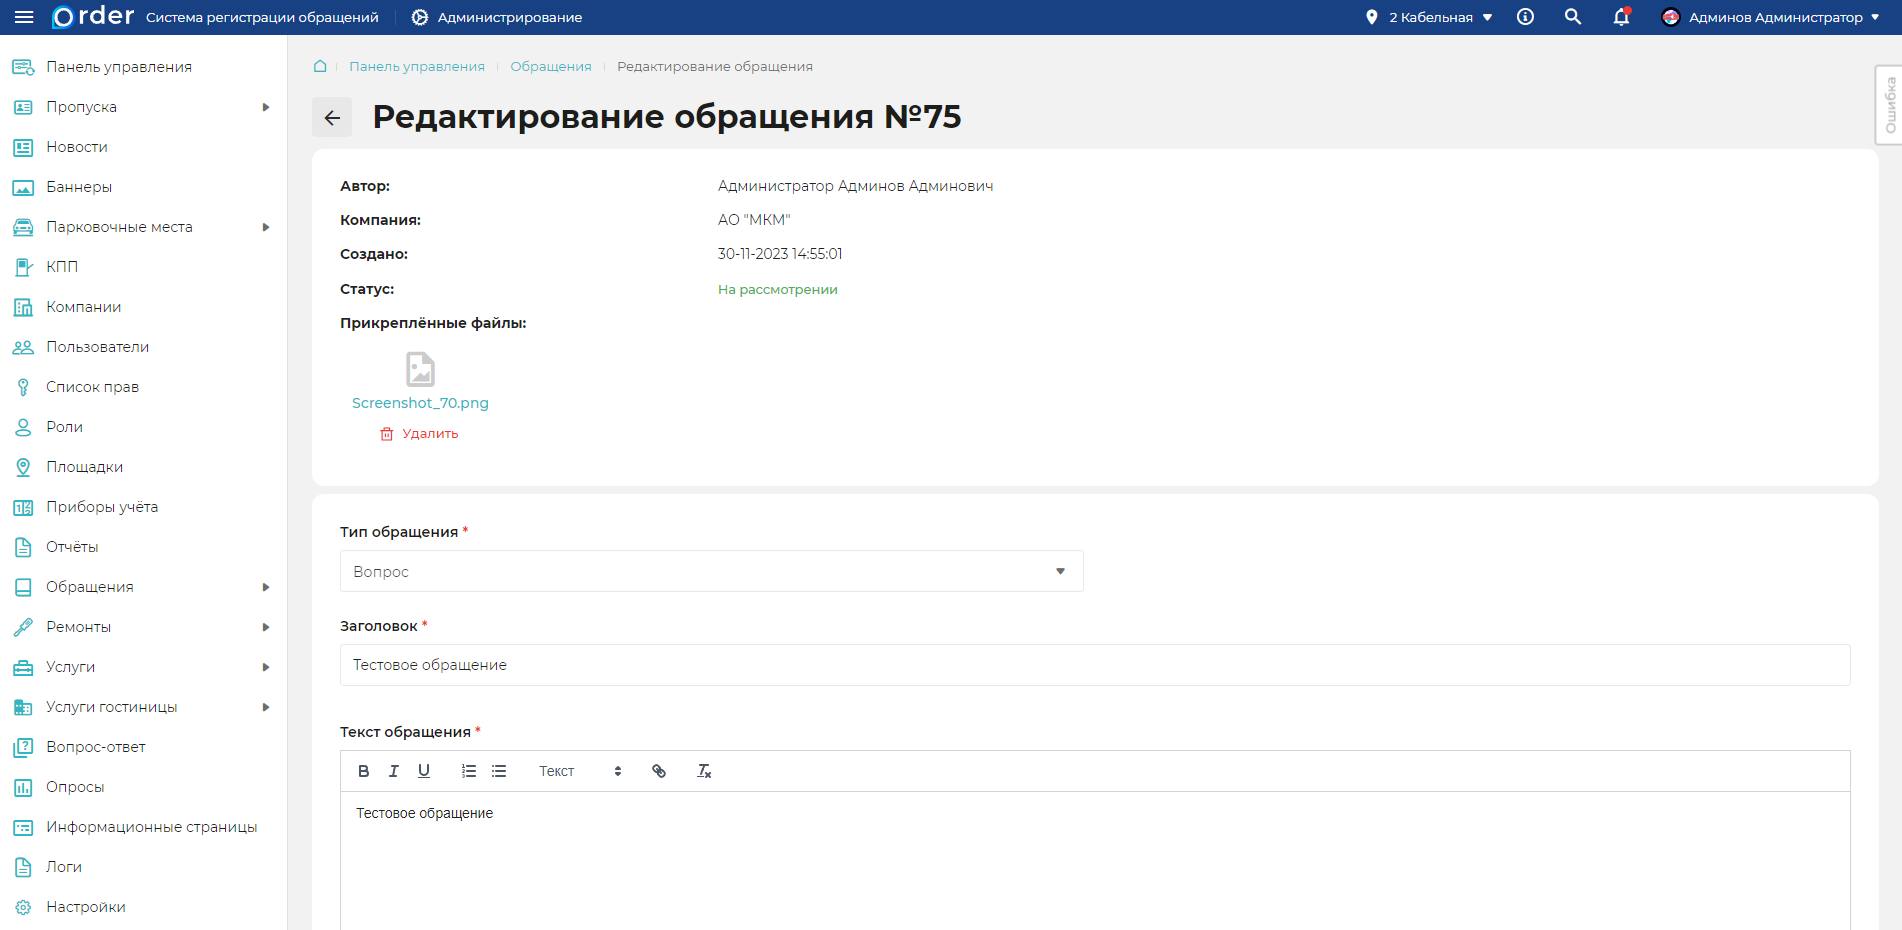Open the notifications bell
1902x930 pixels.
click(1621, 17)
